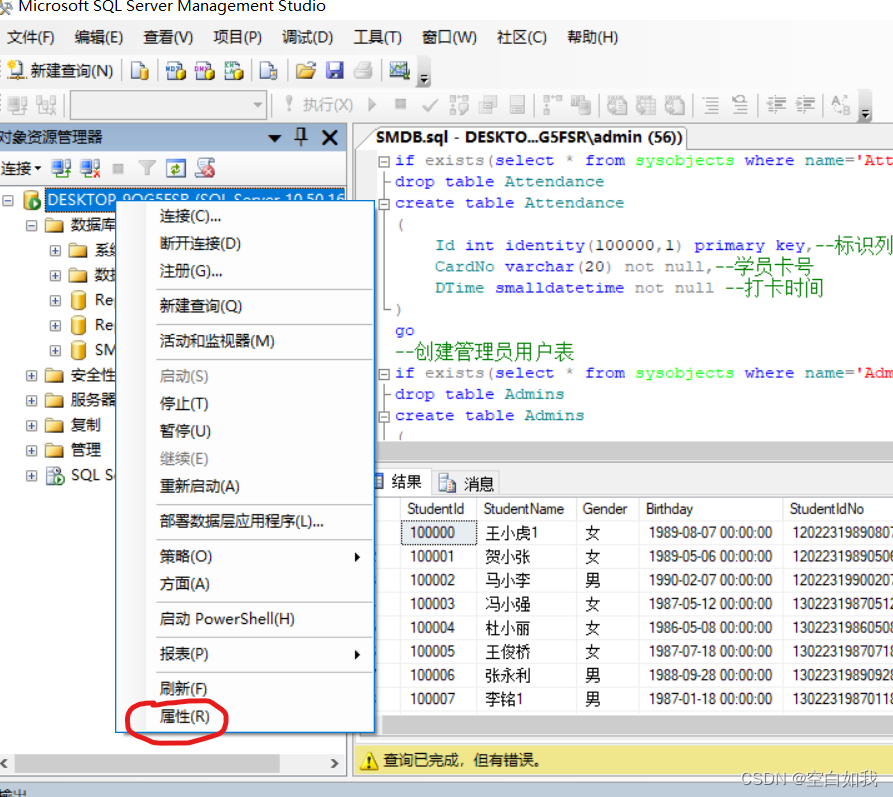Open the Policies (策略) submenu
The width and height of the screenshot is (893, 797).
tap(245, 557)
